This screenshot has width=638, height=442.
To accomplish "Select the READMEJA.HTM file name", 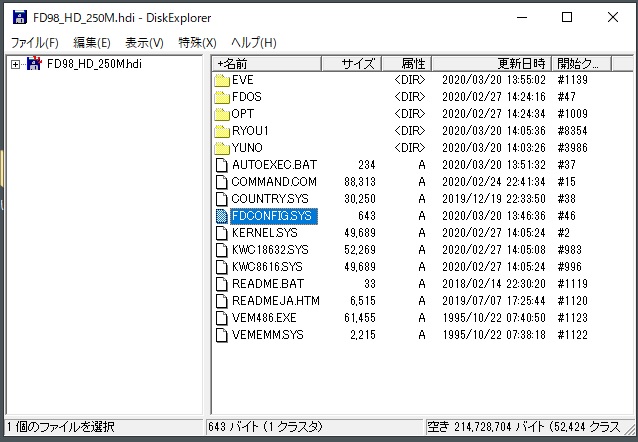I will pyautogui.click(x=275, y=301).
